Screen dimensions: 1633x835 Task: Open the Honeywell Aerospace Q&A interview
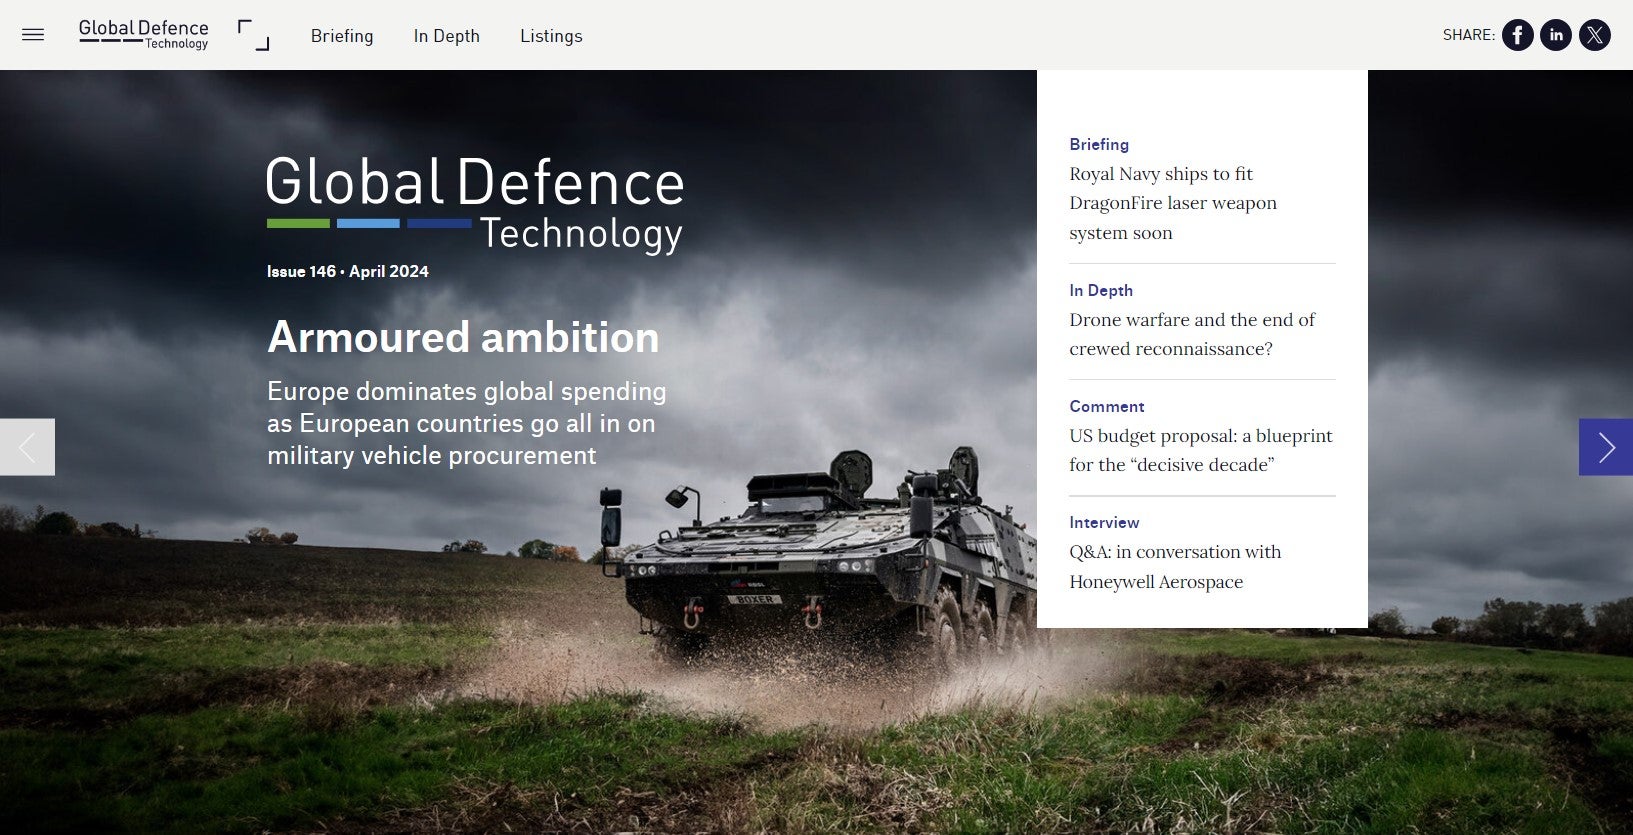coord(1174,566)
